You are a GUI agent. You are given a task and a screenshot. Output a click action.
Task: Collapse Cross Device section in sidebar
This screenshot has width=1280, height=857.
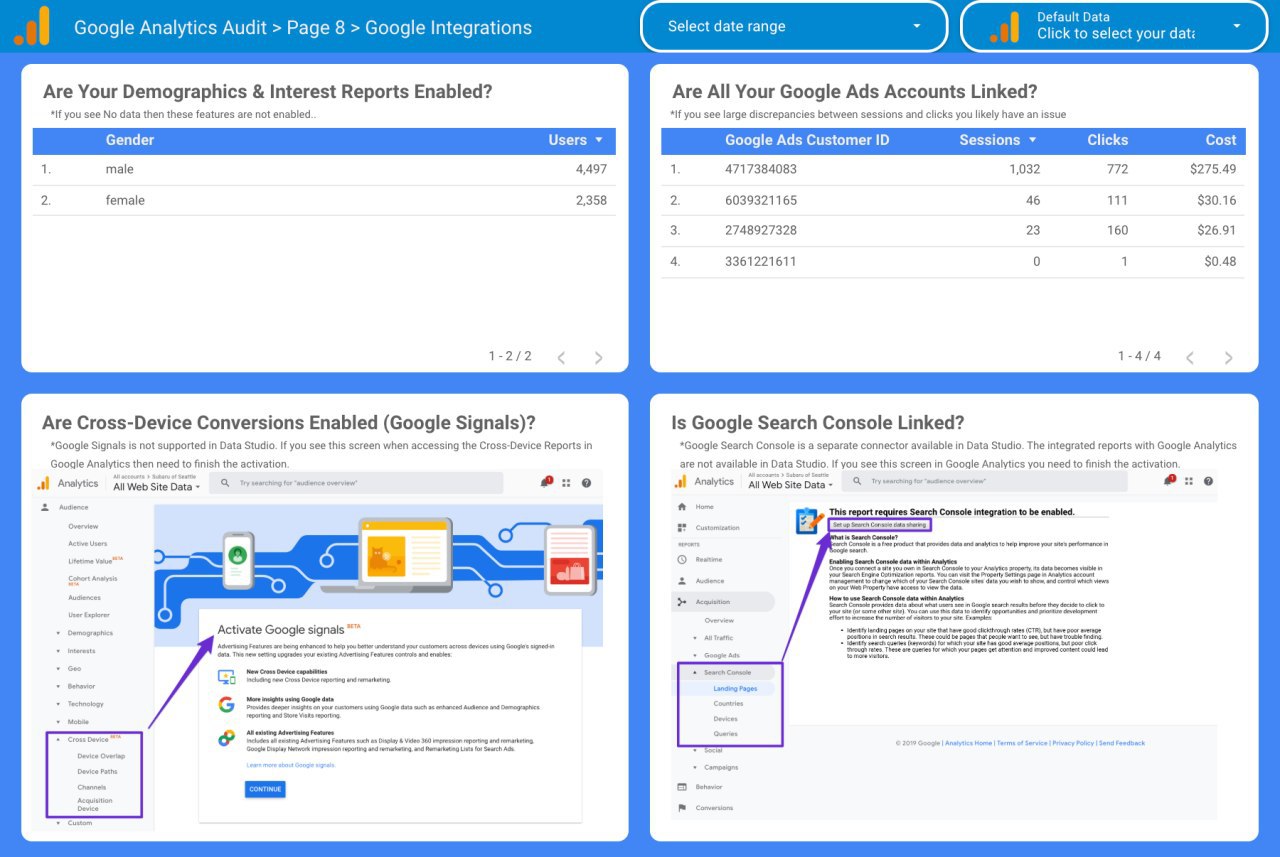(58, 739)
